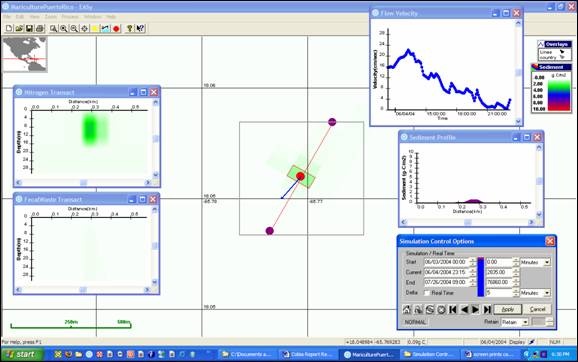Select the zoom window magnifier tool
This screenshot has height=362, width=578.
(x=53, y=28)
